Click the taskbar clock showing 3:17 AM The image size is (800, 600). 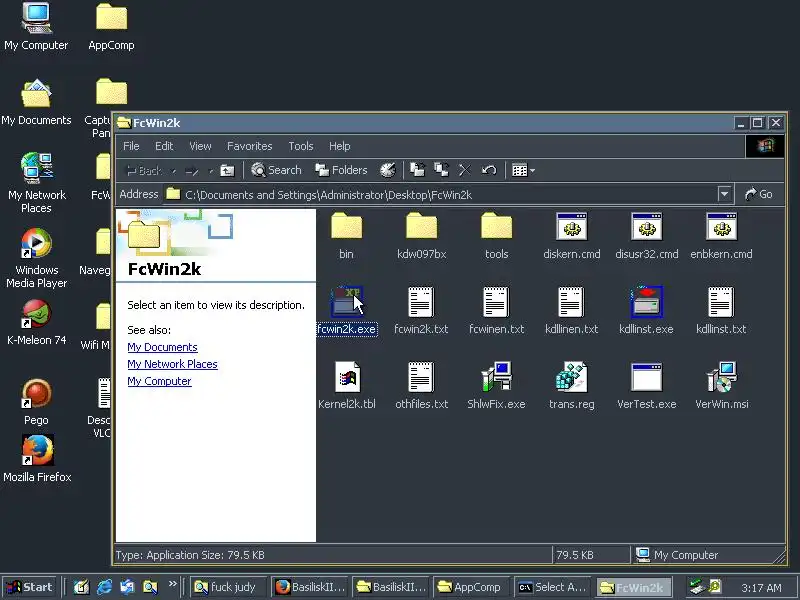[761, 588]
